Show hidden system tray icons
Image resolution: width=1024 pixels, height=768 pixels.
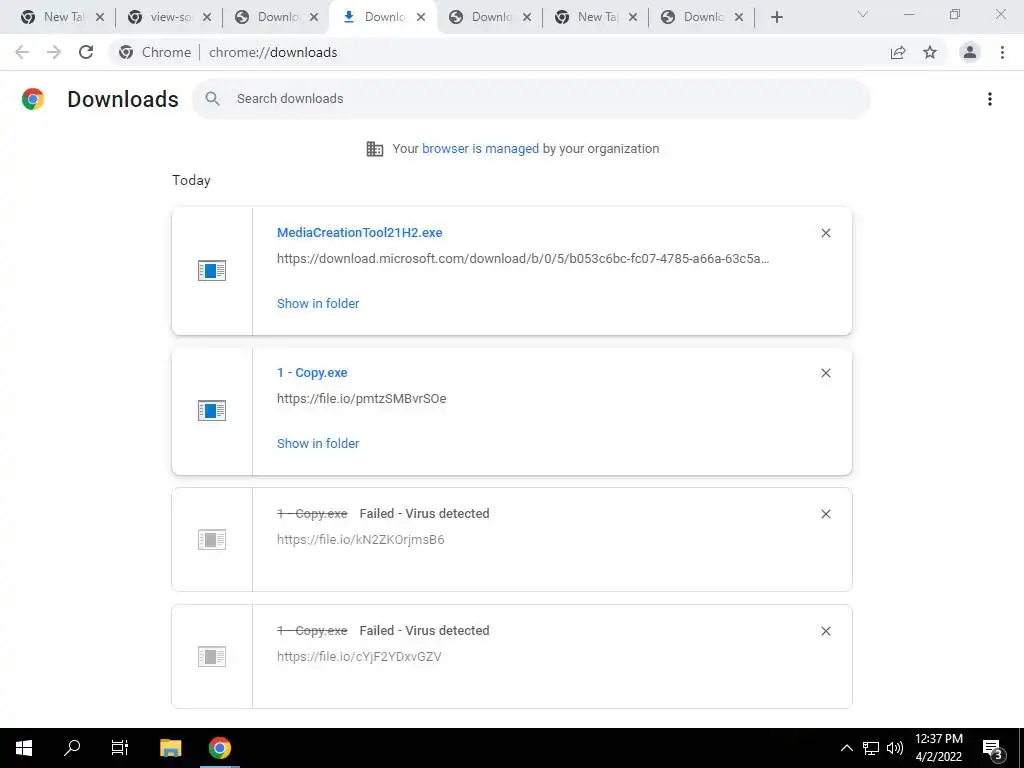[x=846, y=748]
